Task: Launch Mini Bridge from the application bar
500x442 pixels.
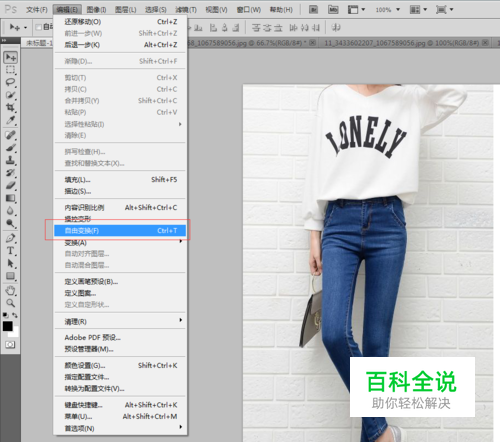Action: pyautogui.click(x=333, y=10)
